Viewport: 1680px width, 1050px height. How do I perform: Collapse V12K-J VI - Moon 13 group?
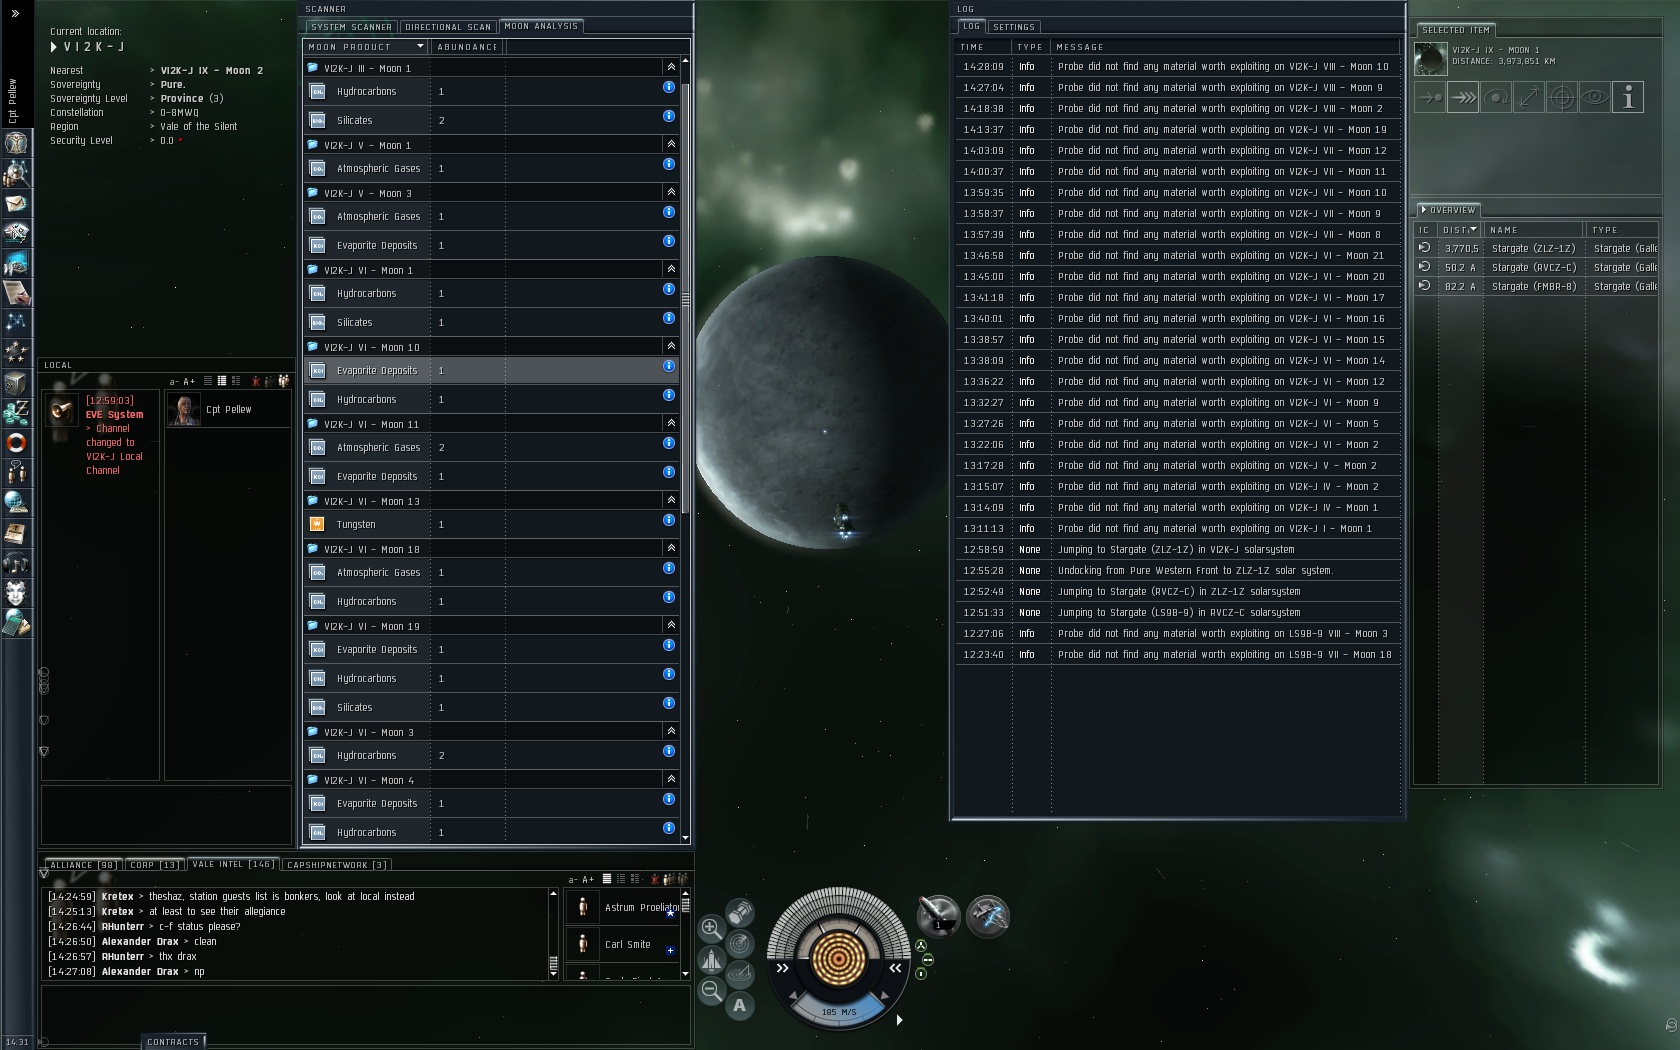671,500
